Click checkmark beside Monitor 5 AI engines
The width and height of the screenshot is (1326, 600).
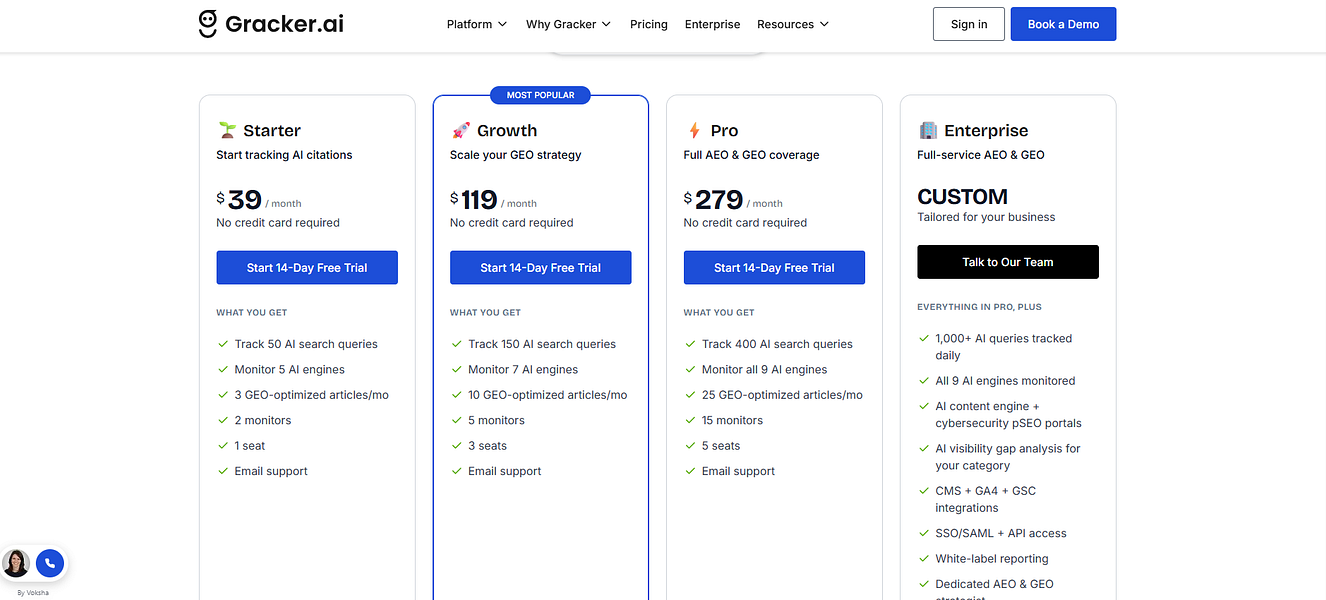[x=223, y=369]
